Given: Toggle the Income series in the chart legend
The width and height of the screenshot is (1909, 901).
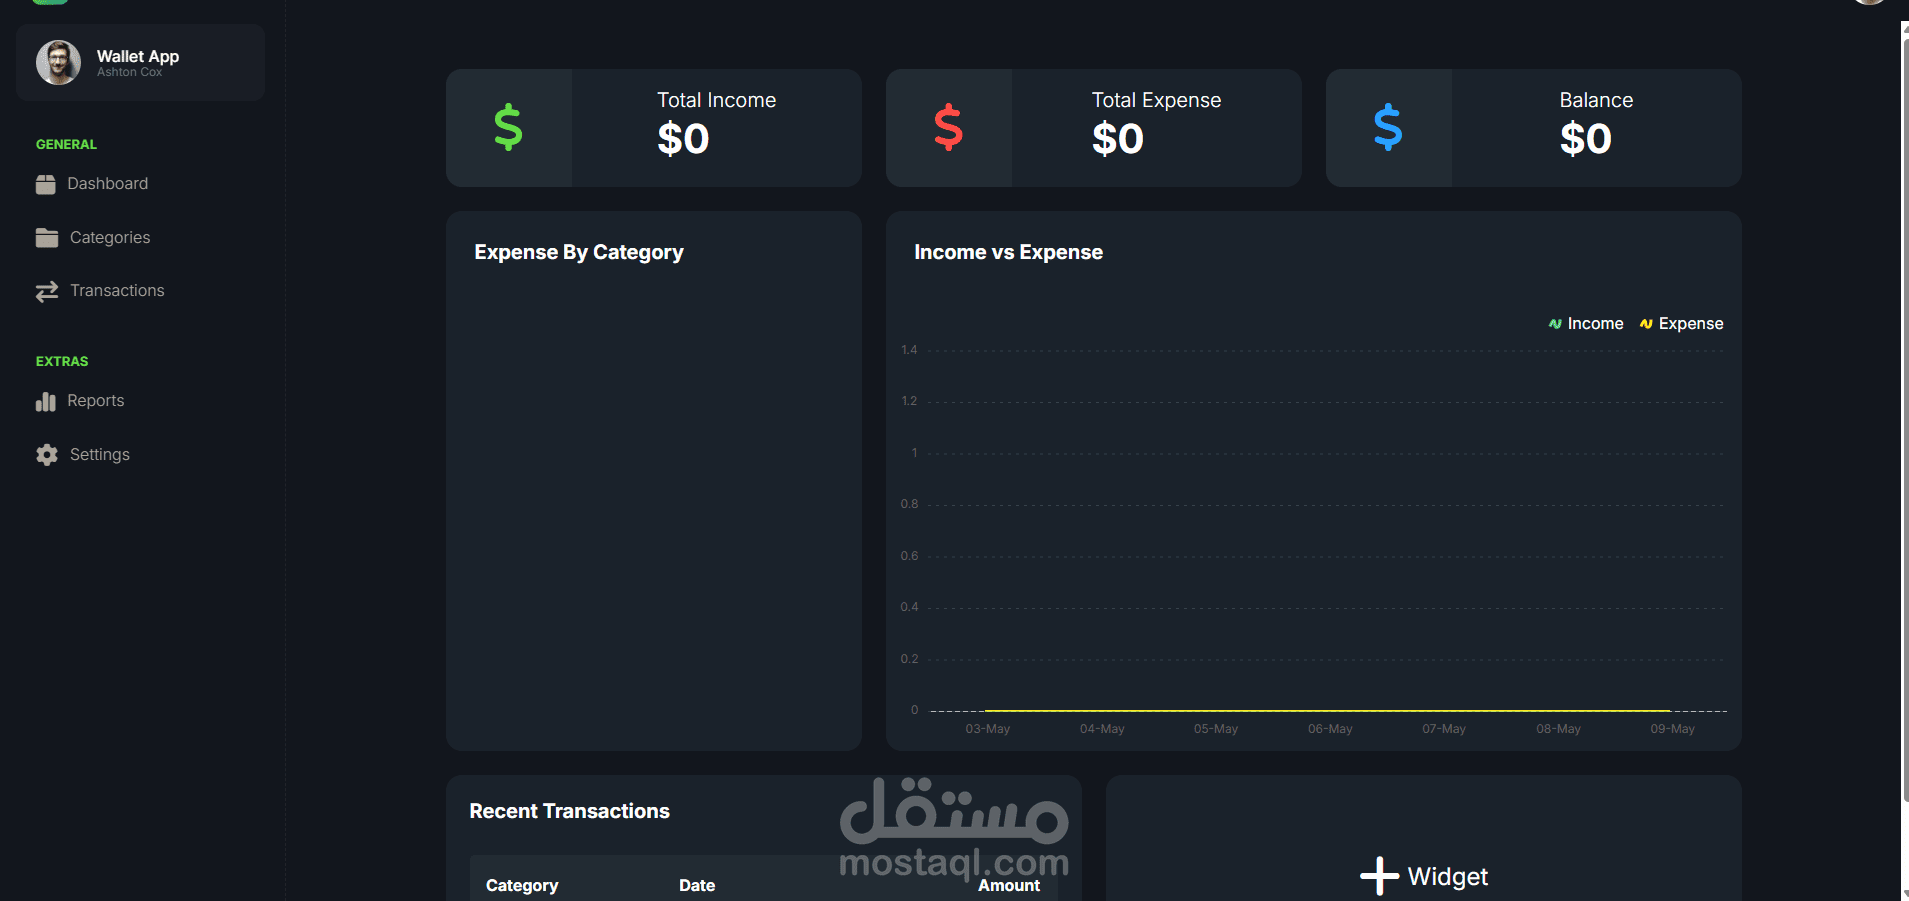Looking at the screenshot, I should (1585, 323).
